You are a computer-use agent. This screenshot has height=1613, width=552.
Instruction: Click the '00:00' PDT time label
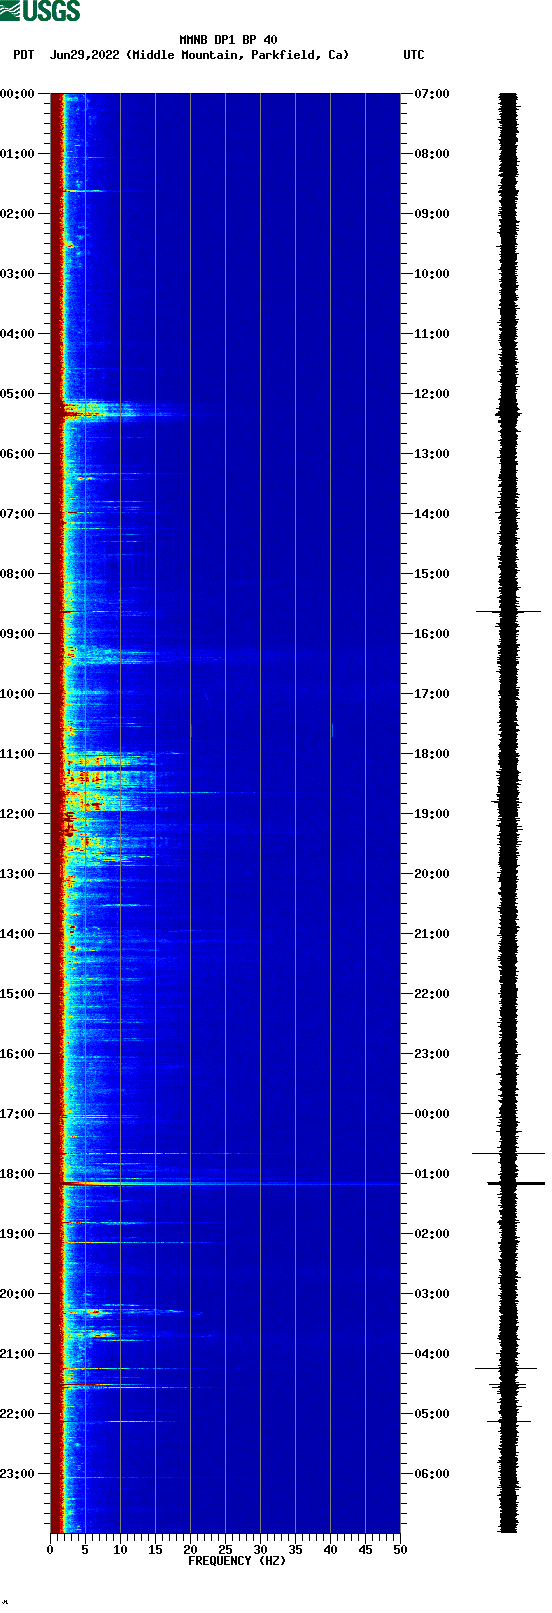pyautogui.click(x=18, y=94)
